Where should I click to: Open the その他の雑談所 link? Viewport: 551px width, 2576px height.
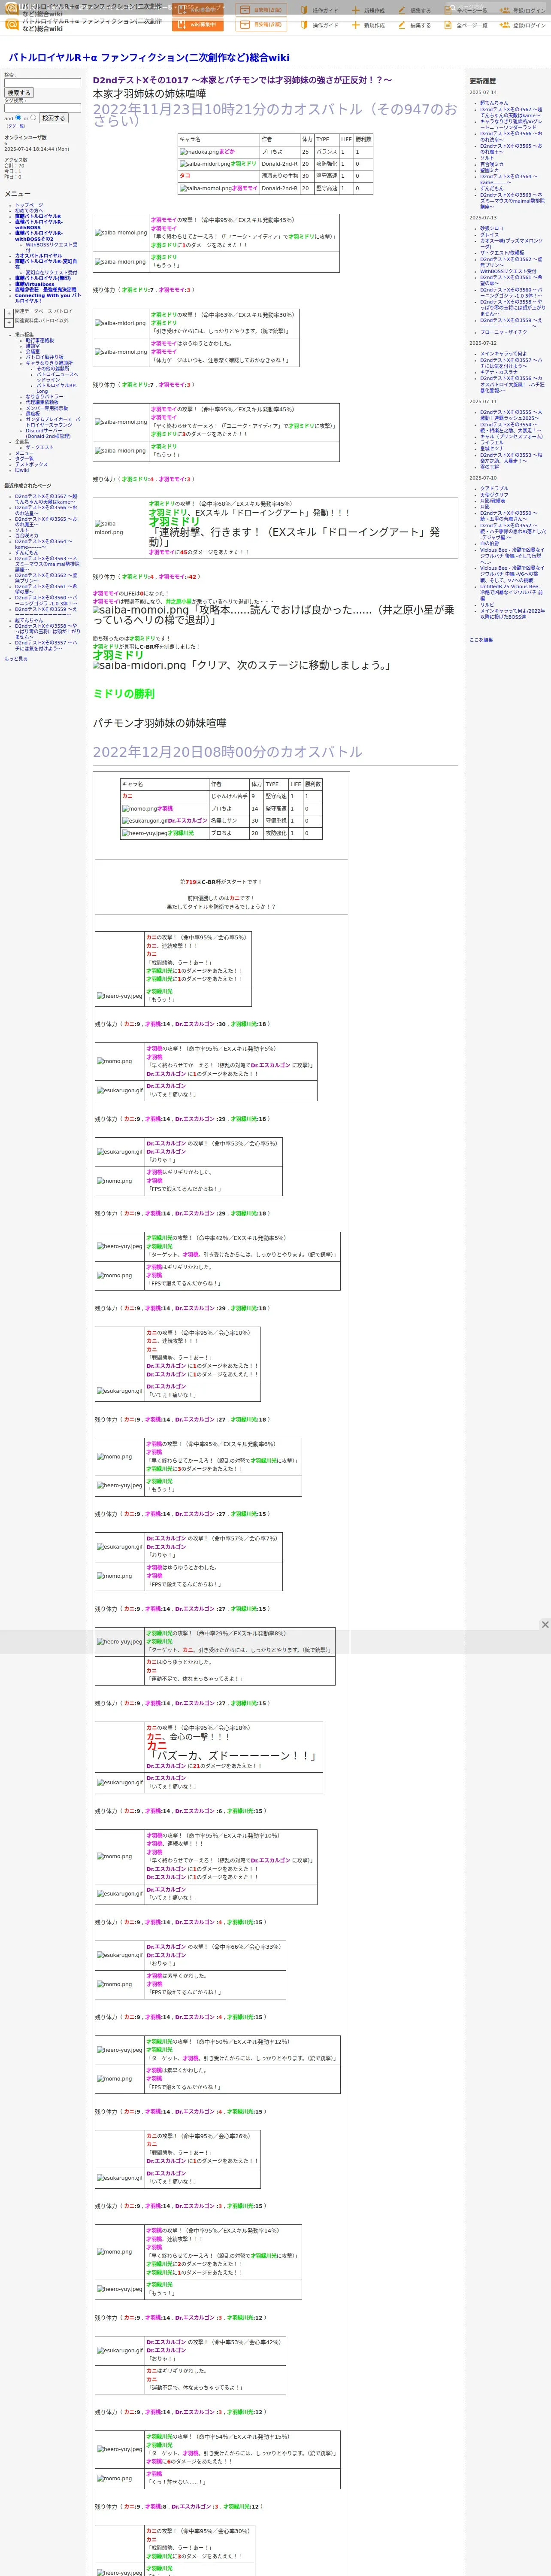(x=53, y=368)
